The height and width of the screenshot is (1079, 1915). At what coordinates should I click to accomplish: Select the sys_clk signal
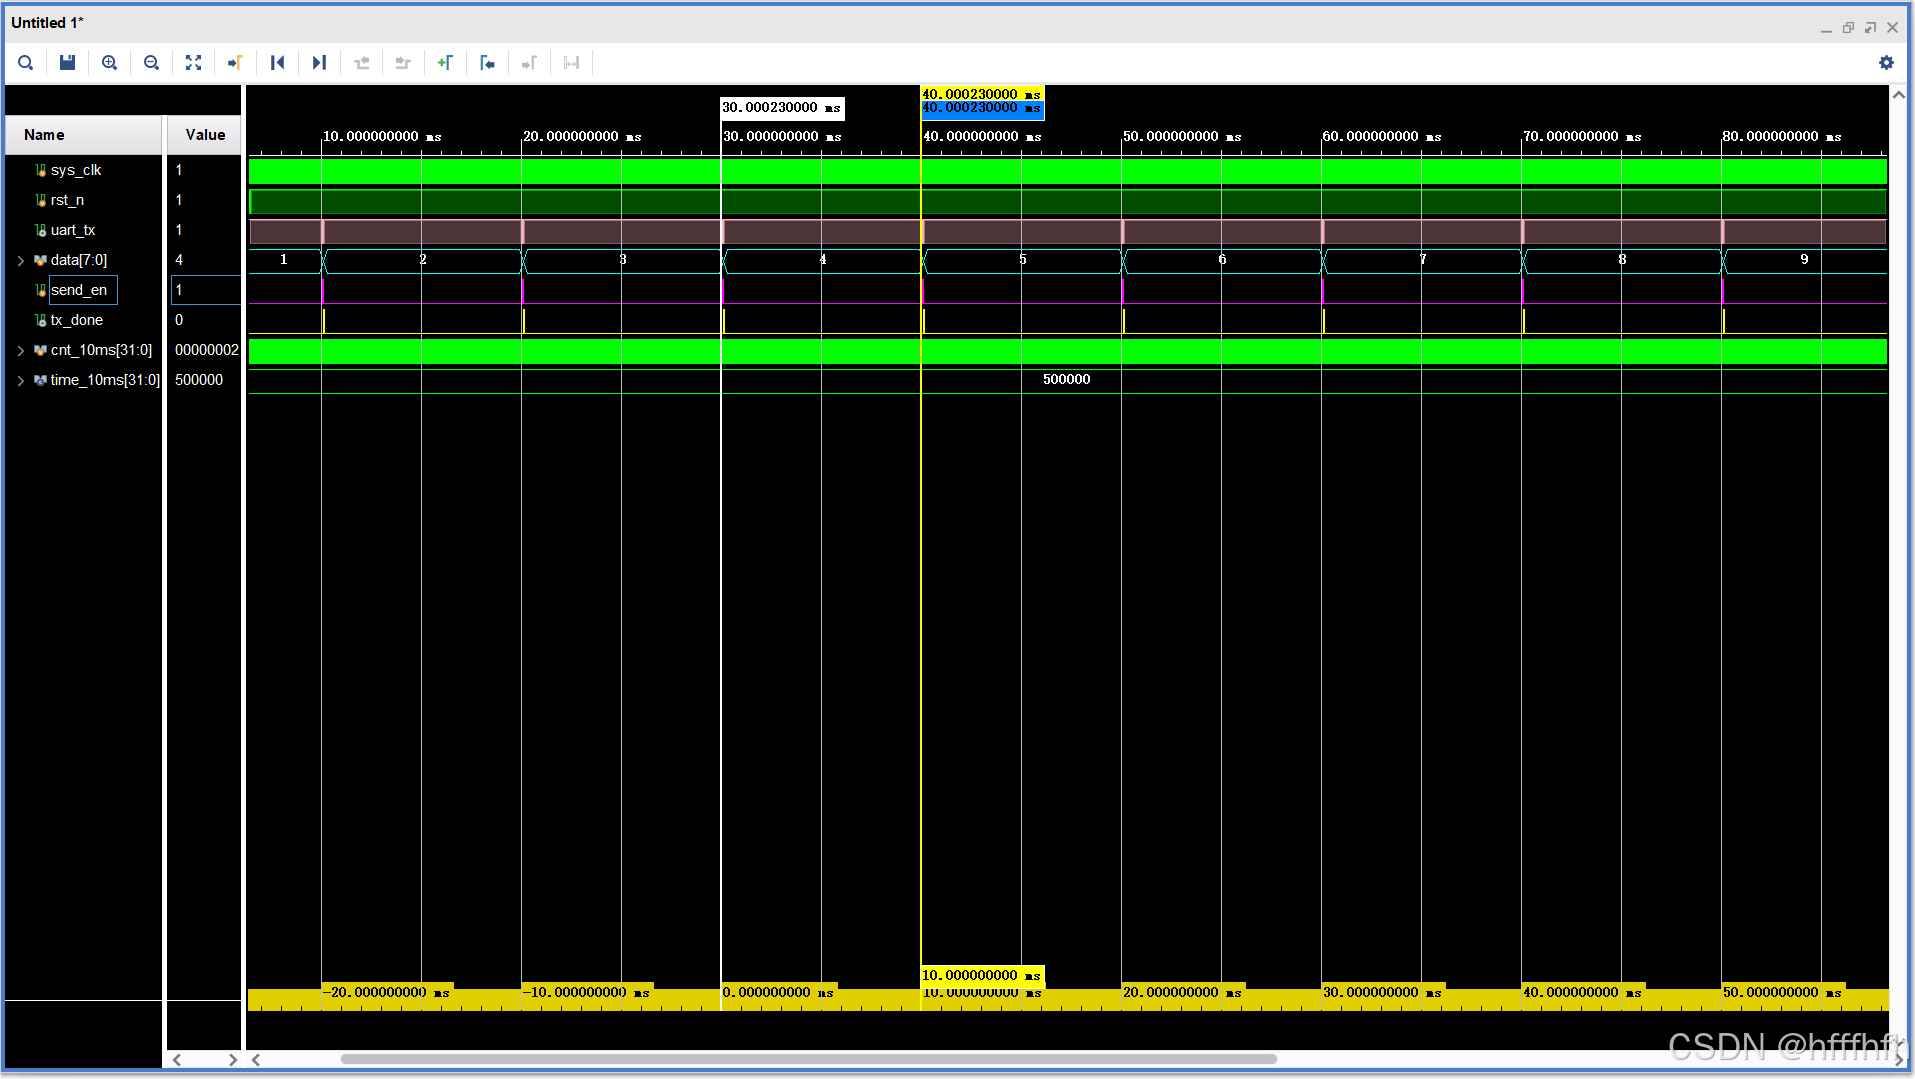[x=76, y=170]
